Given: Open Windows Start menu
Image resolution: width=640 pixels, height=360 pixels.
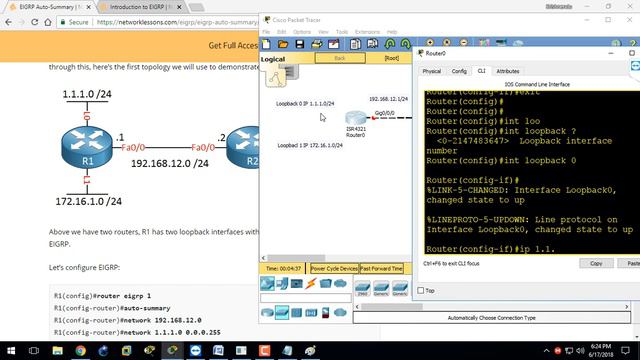Looking at the screenshot, I should (x=11, y=351).
